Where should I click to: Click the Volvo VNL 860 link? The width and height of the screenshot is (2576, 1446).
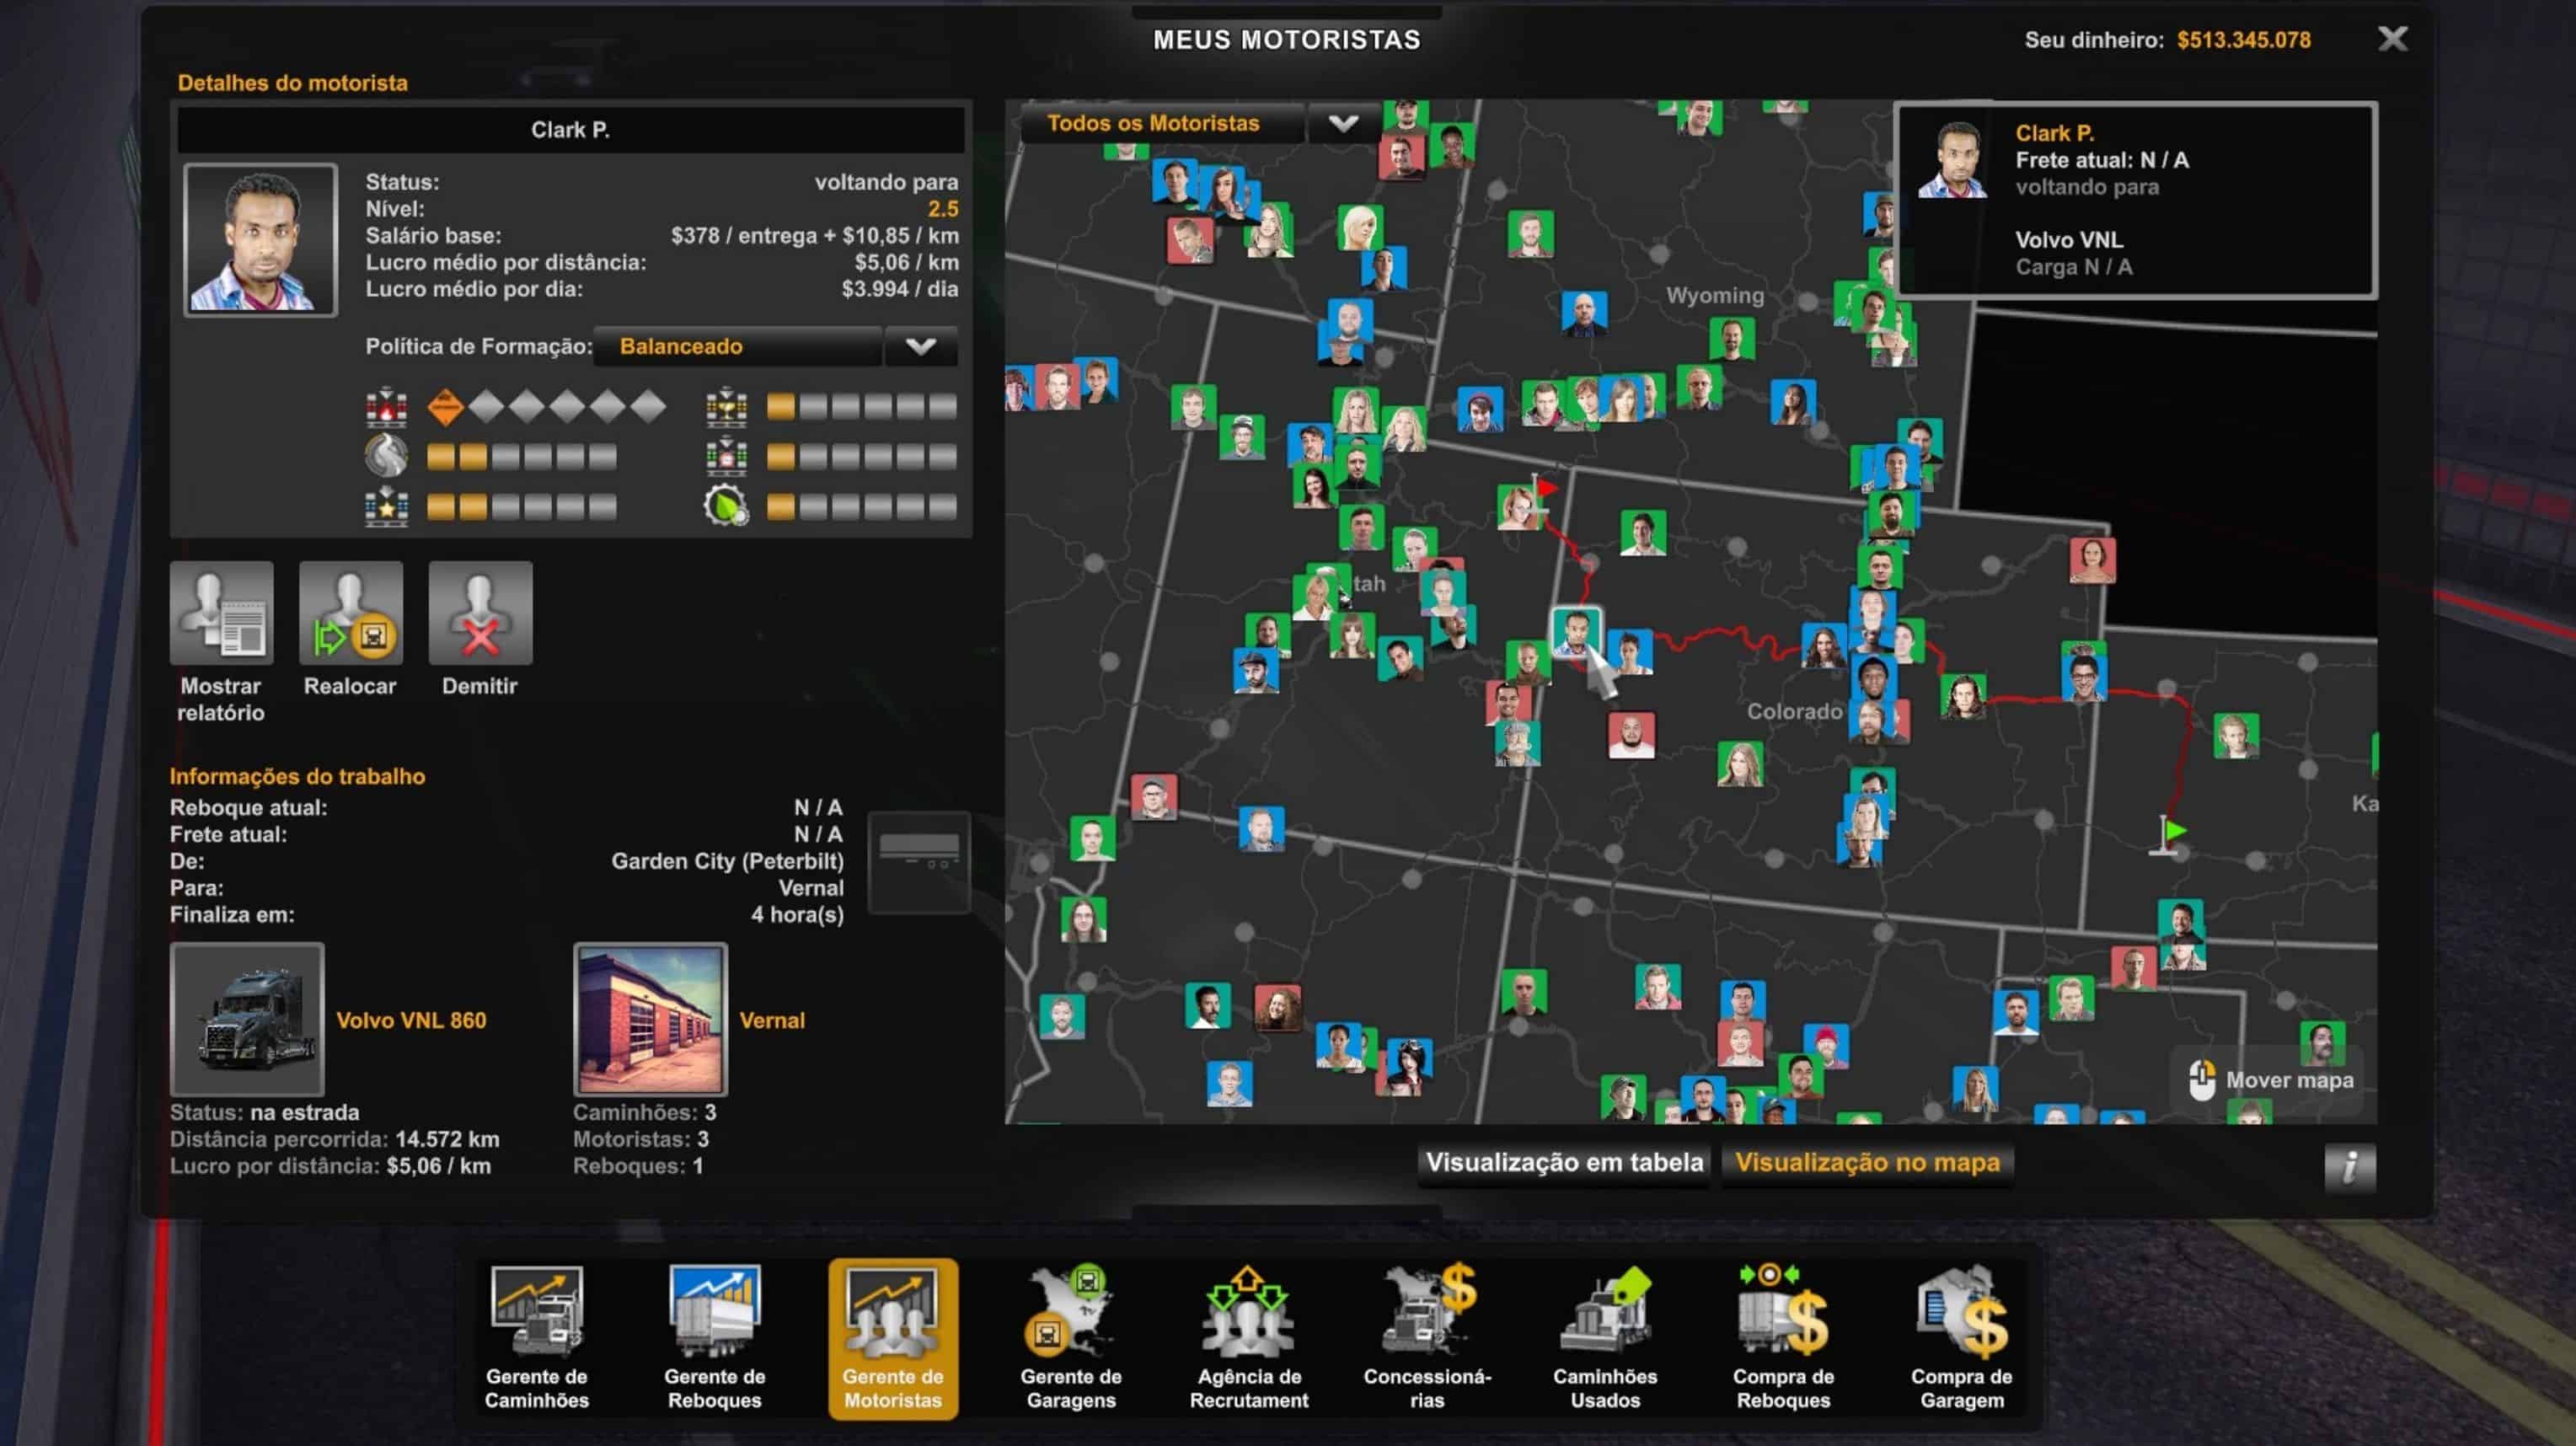pos(411,1021)
